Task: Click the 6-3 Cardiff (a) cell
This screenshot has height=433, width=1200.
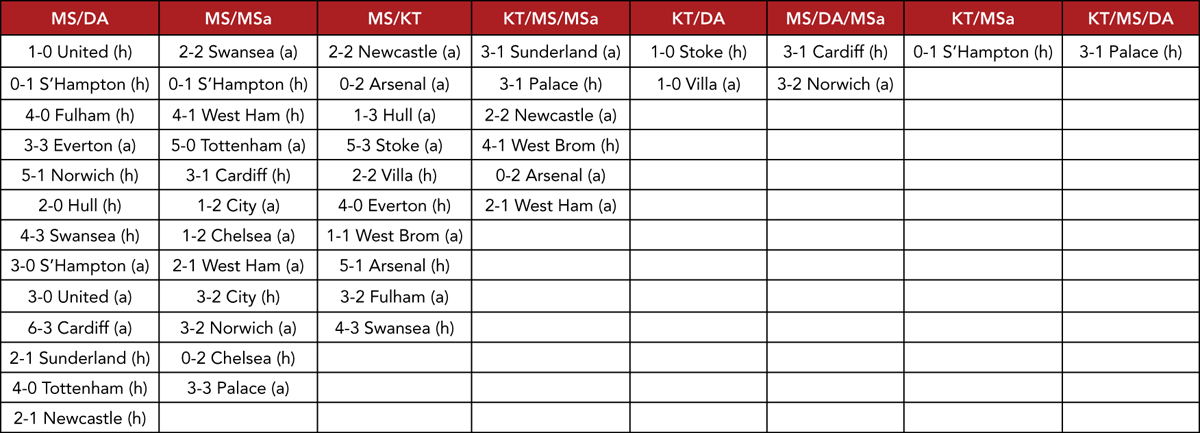Action: (x=80, y=327)
